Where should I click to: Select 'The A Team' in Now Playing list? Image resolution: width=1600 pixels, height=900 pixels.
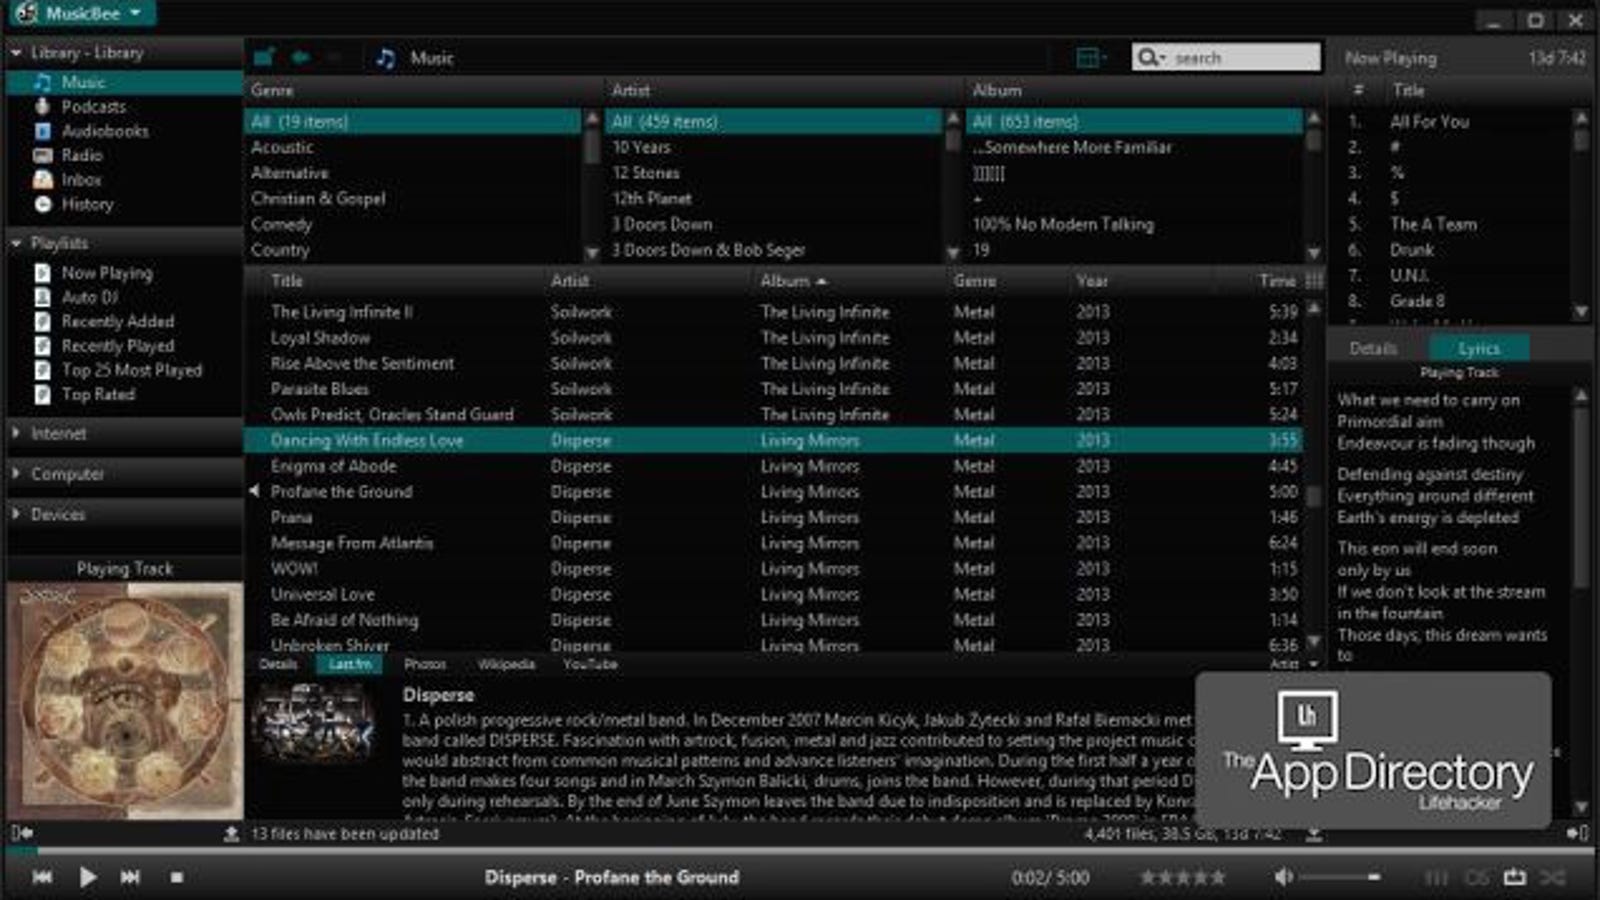click(x=1433, y=224)
